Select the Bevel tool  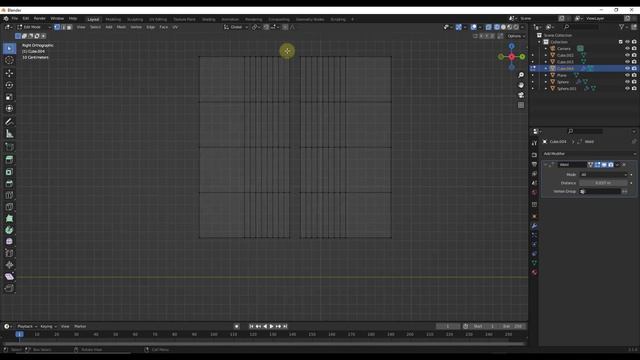pyautogui.click(x=9, y=184)
